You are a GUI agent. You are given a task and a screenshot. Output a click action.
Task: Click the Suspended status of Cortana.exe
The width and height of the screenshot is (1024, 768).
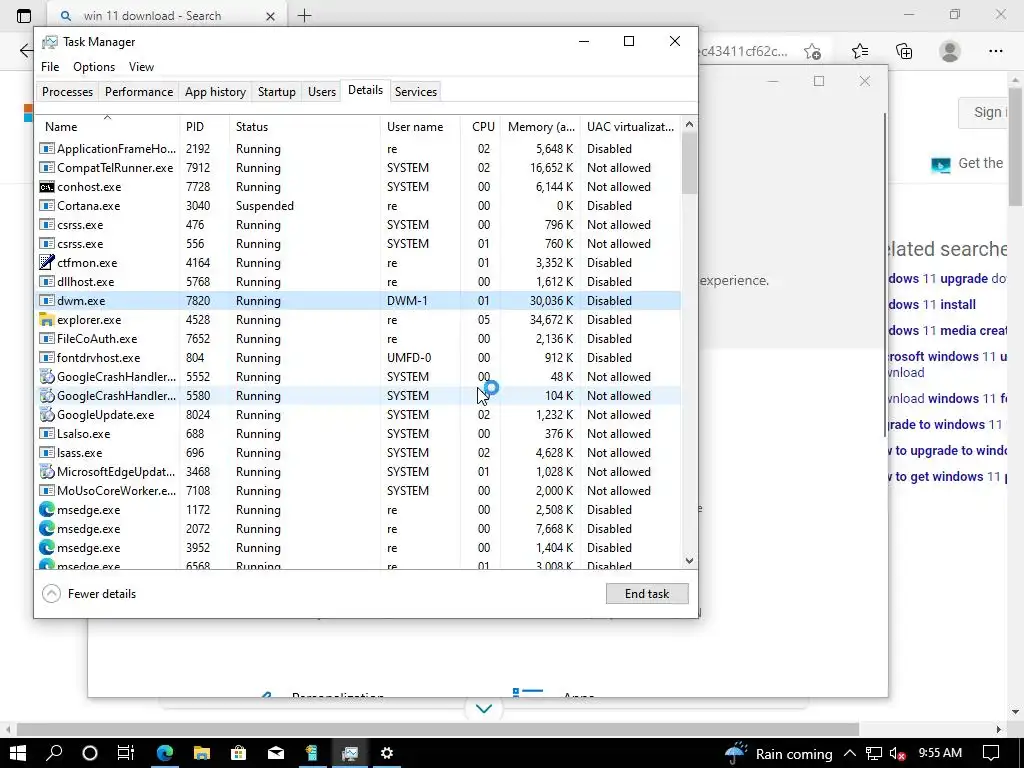pos(264,206)
